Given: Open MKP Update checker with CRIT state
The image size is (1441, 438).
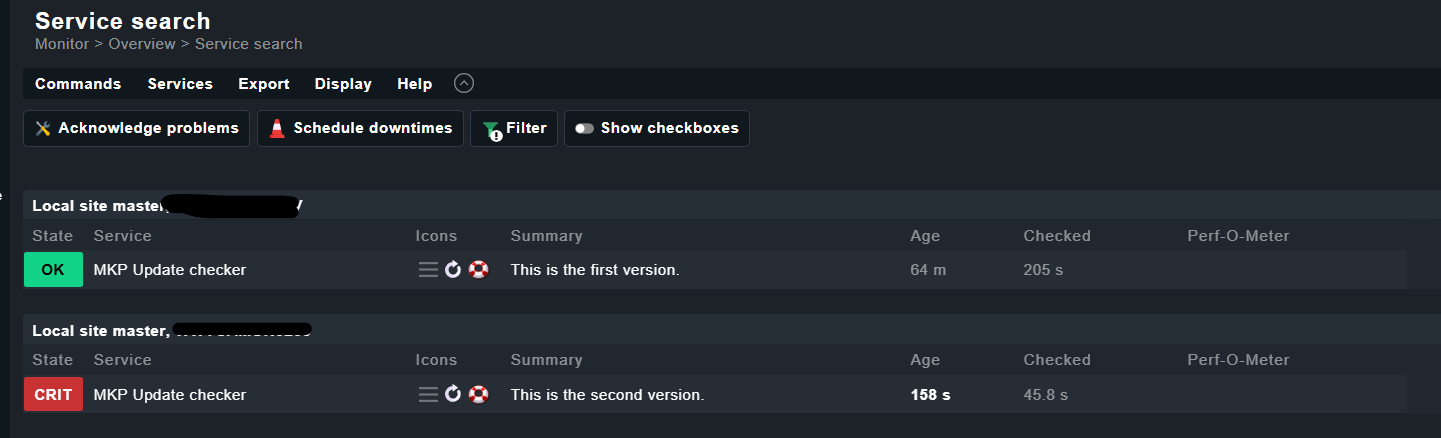Looking at the screenshot, I should click(x=170, y=395).
